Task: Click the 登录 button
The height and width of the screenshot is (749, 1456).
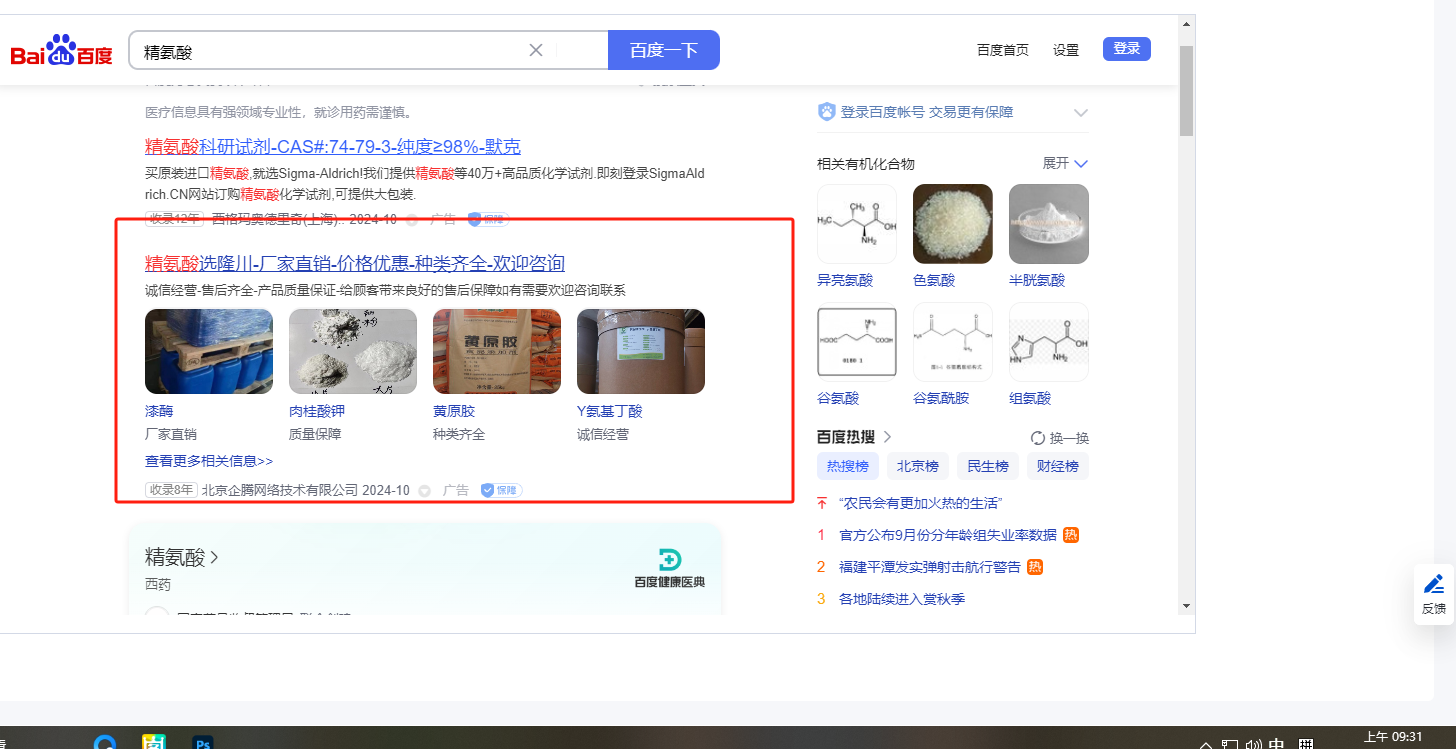Action: click(x=1127, y=49)
